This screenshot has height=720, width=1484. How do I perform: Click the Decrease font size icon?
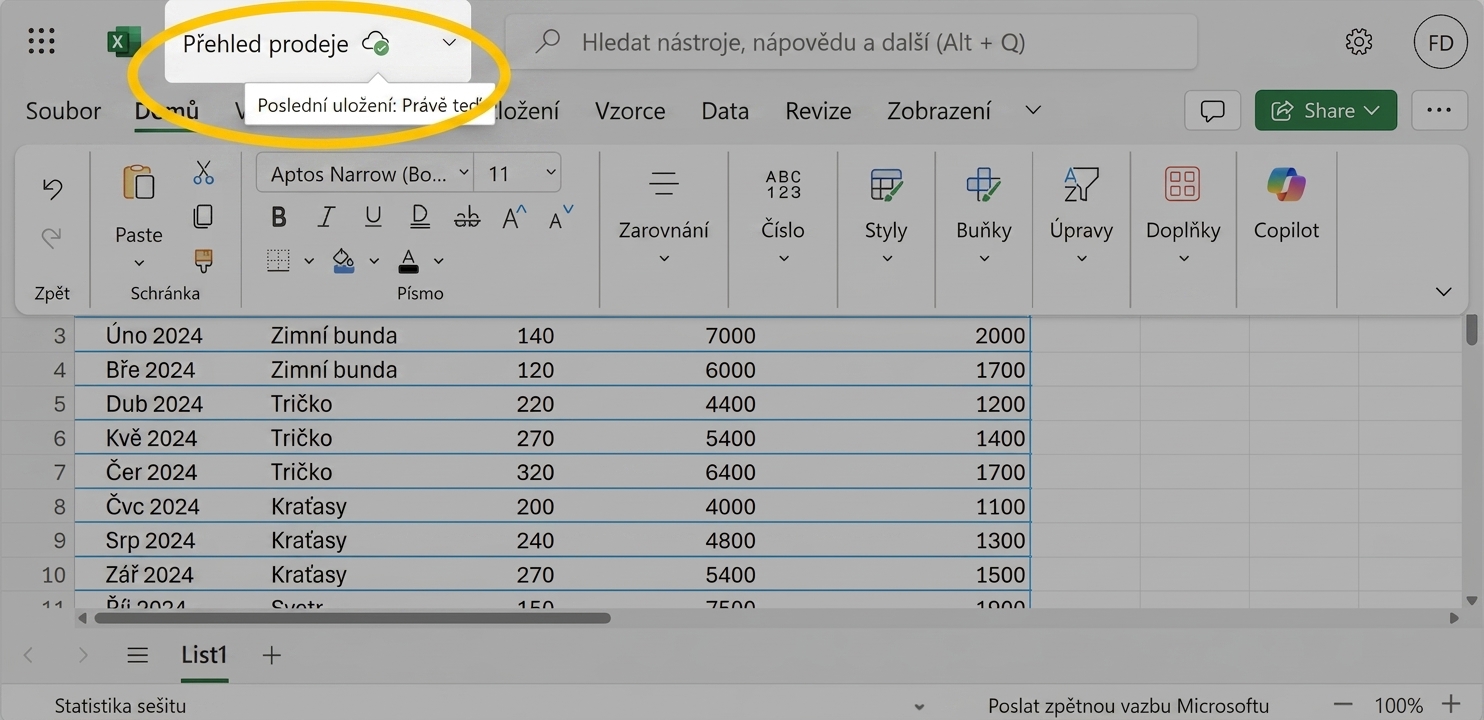pos(561,216)
